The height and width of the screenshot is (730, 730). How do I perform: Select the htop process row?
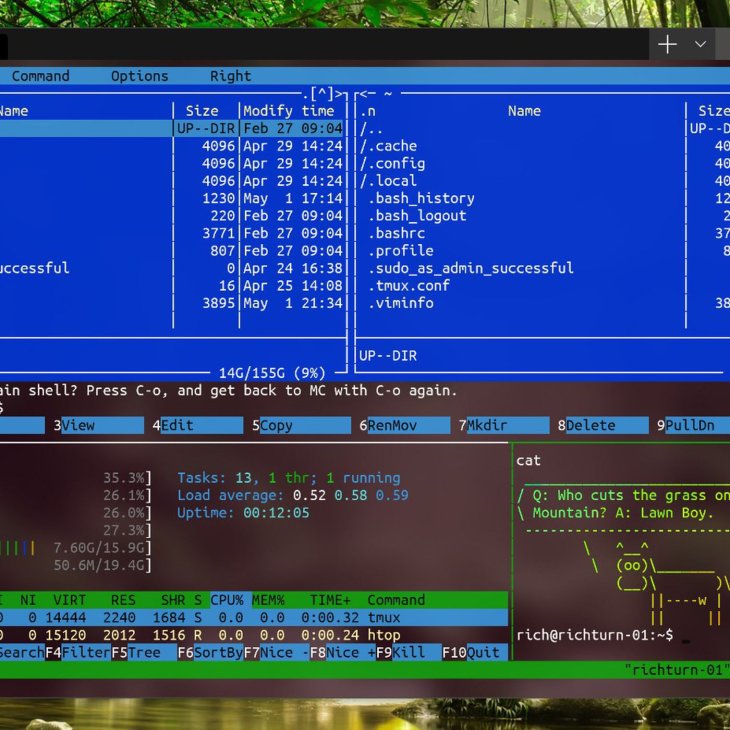[x=254, y=635]
